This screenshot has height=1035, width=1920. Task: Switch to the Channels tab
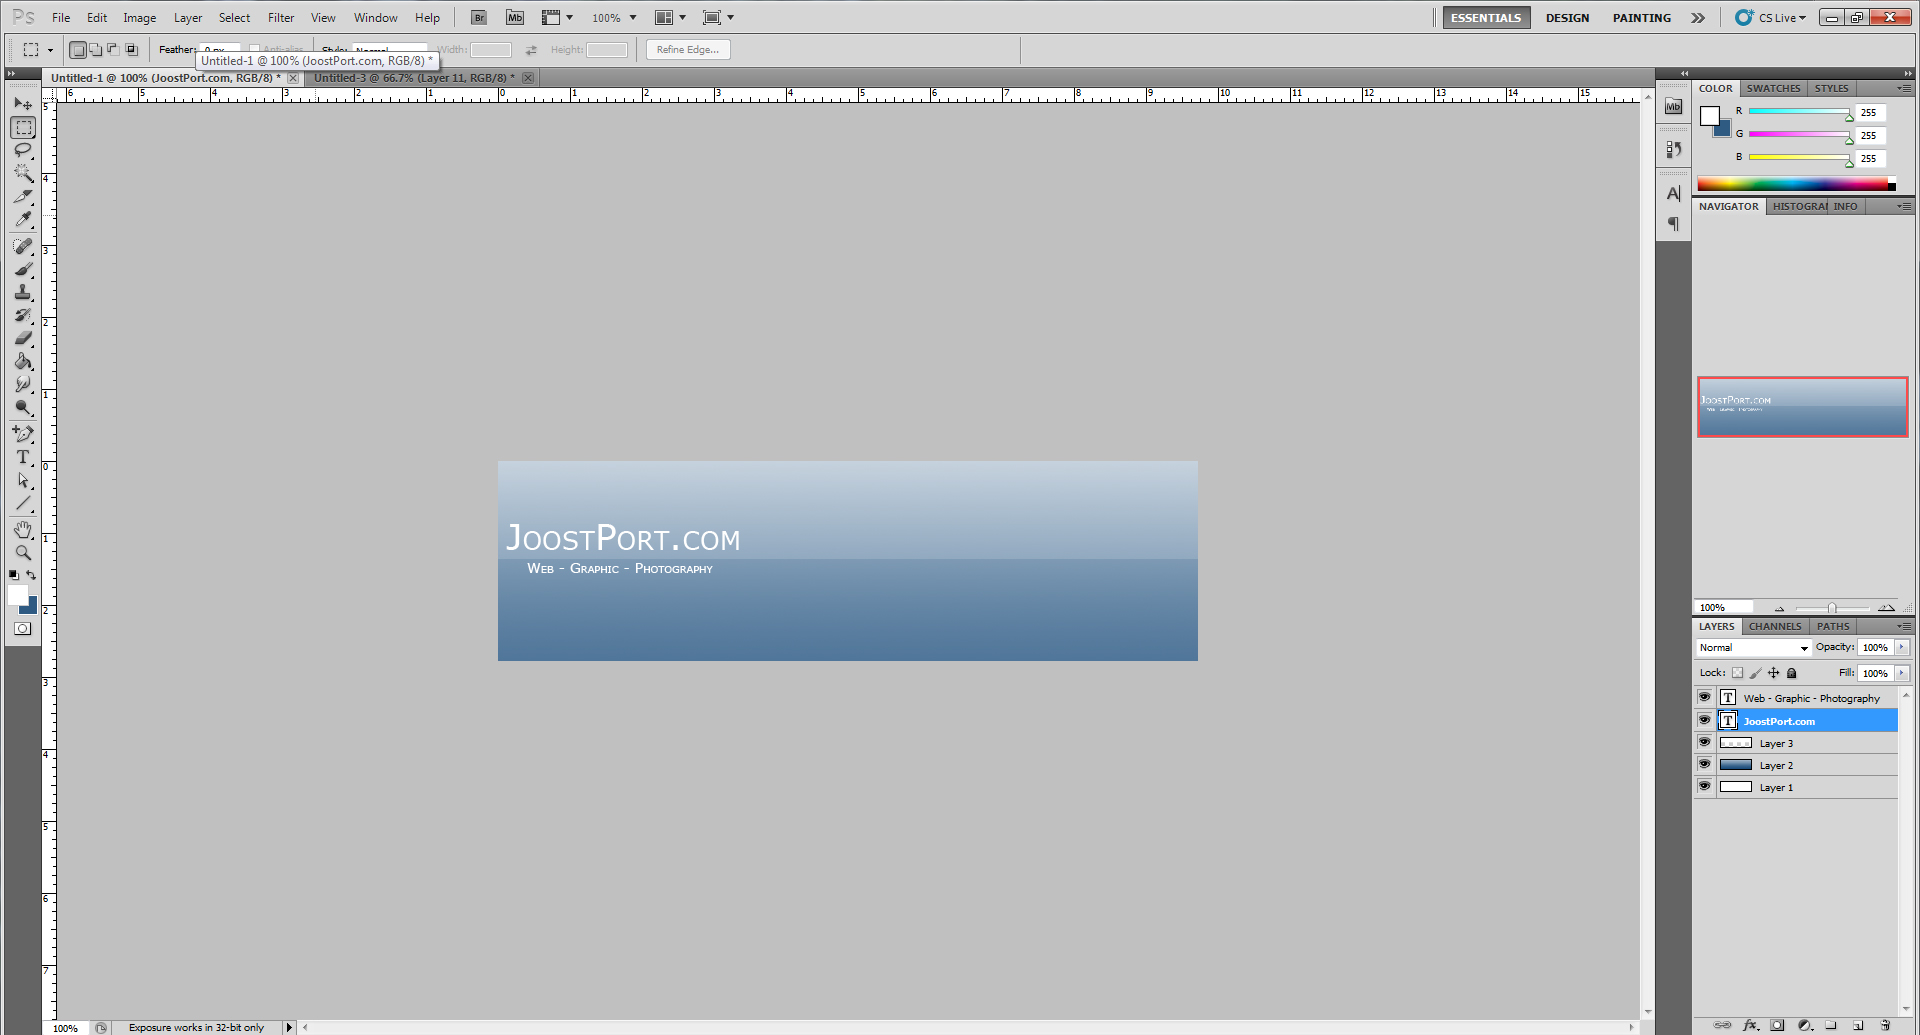point(1775,627)
